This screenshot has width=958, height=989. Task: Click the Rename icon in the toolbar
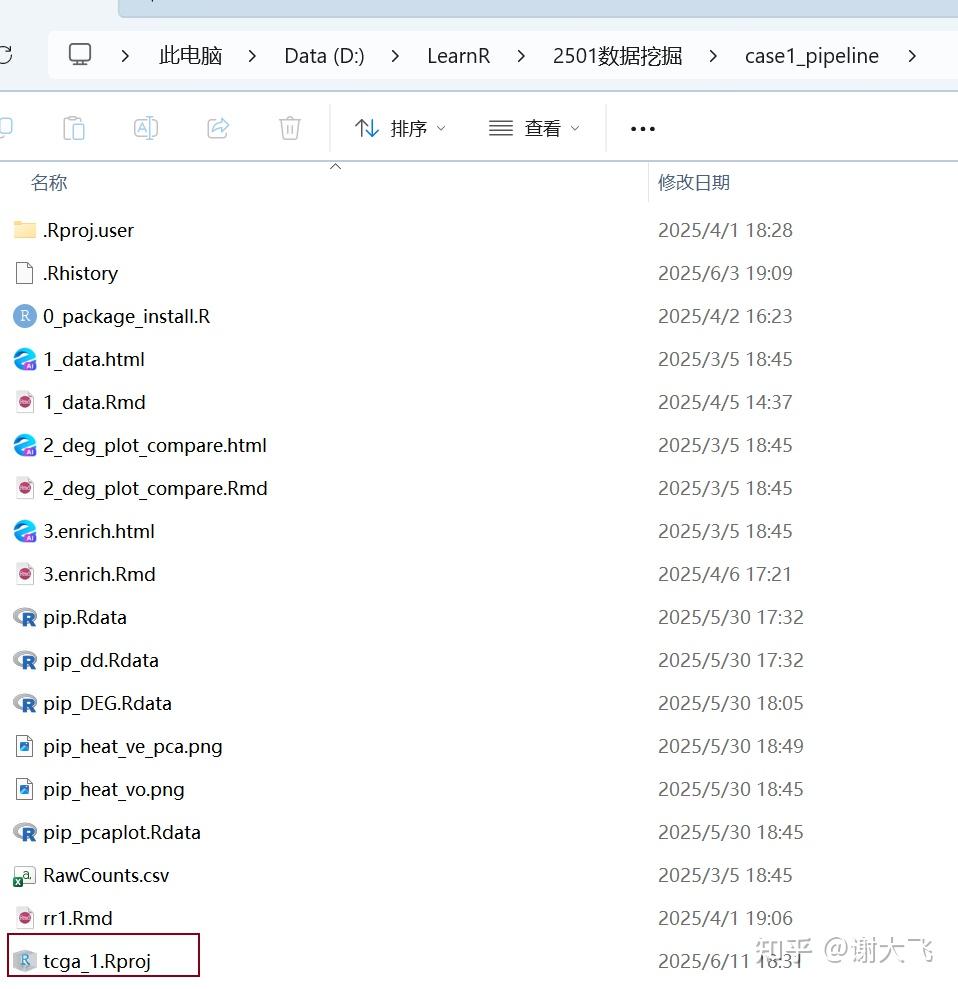click(x=145, y=128)
